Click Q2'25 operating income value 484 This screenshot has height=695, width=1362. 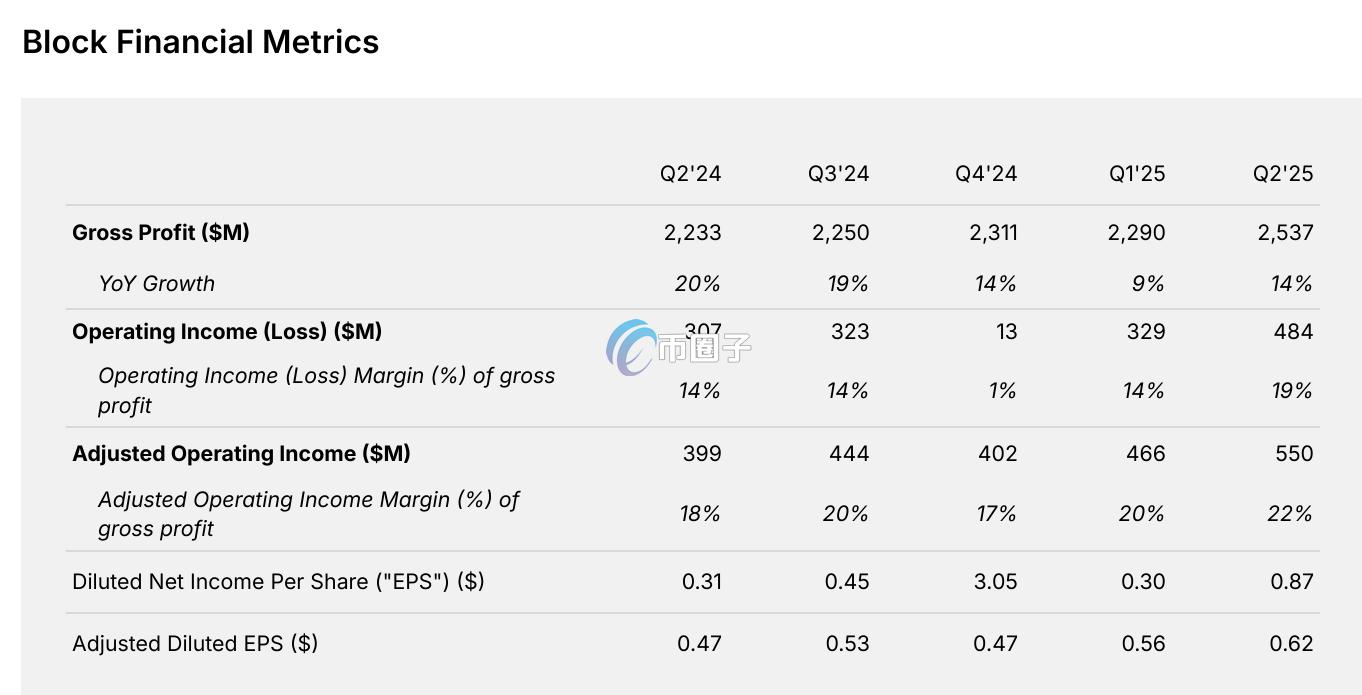pyautogui.click(x=1293, y=331)
